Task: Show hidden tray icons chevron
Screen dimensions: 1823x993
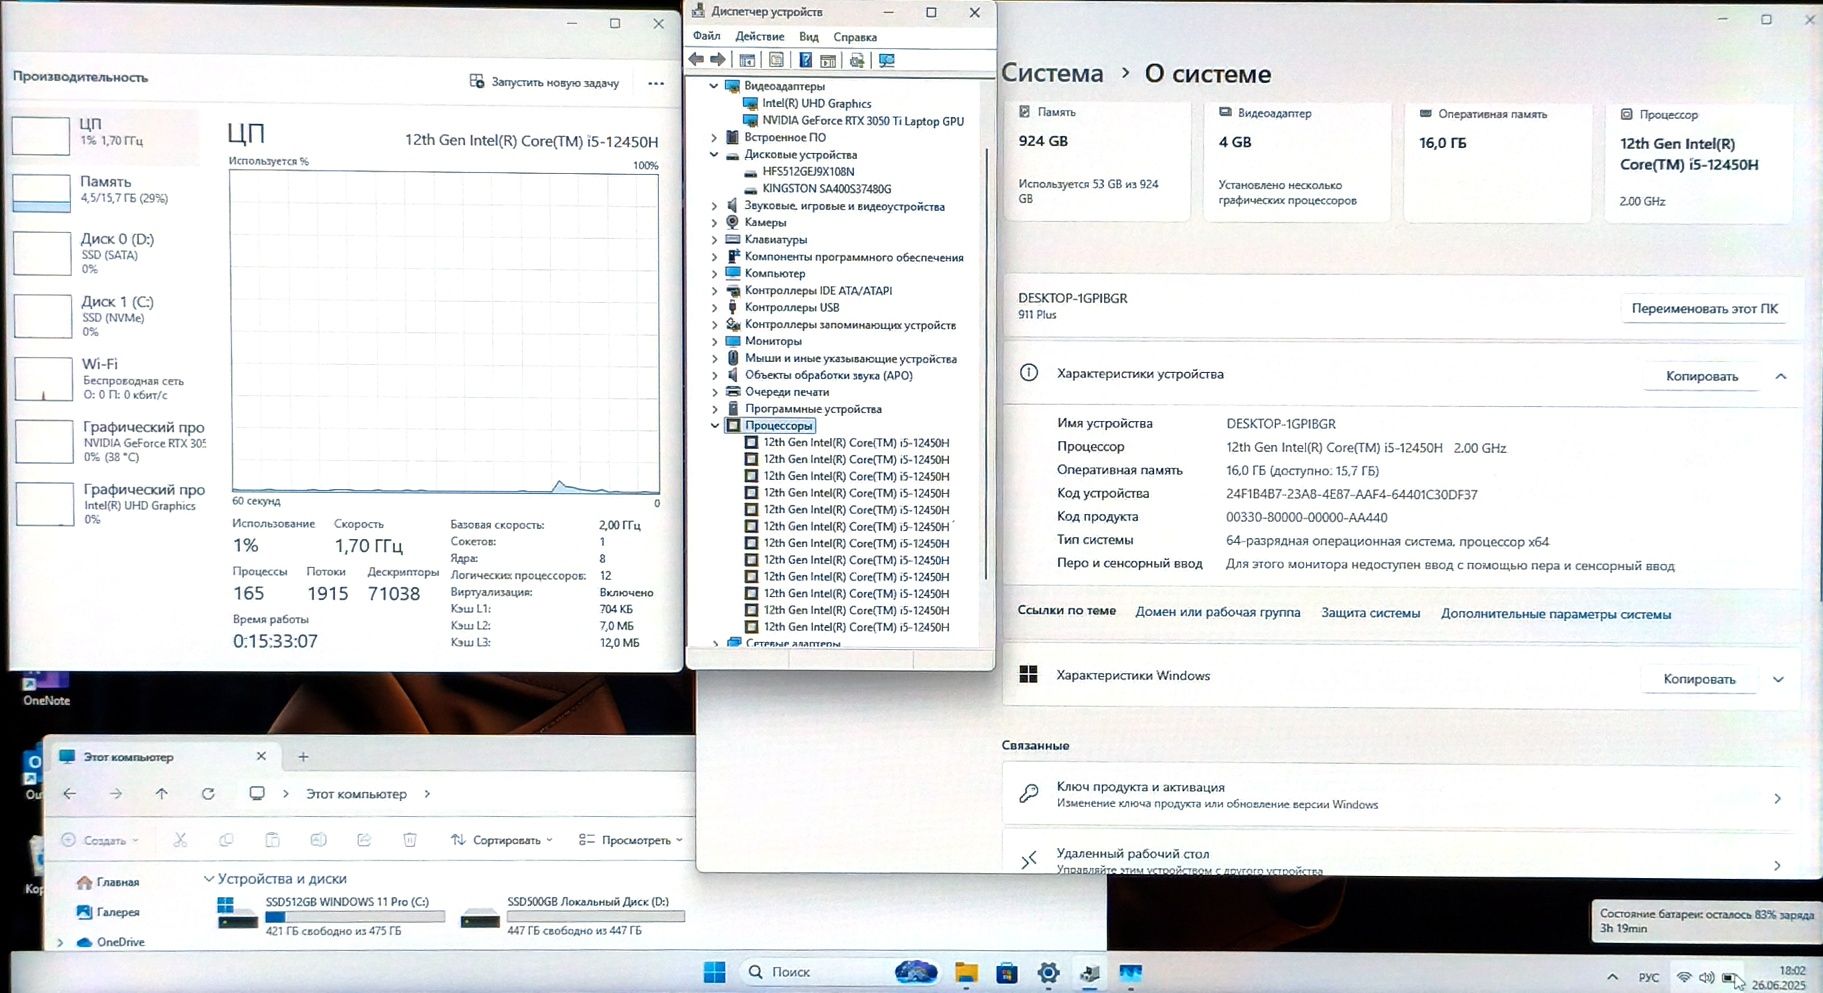Action: pos(1612,977)
